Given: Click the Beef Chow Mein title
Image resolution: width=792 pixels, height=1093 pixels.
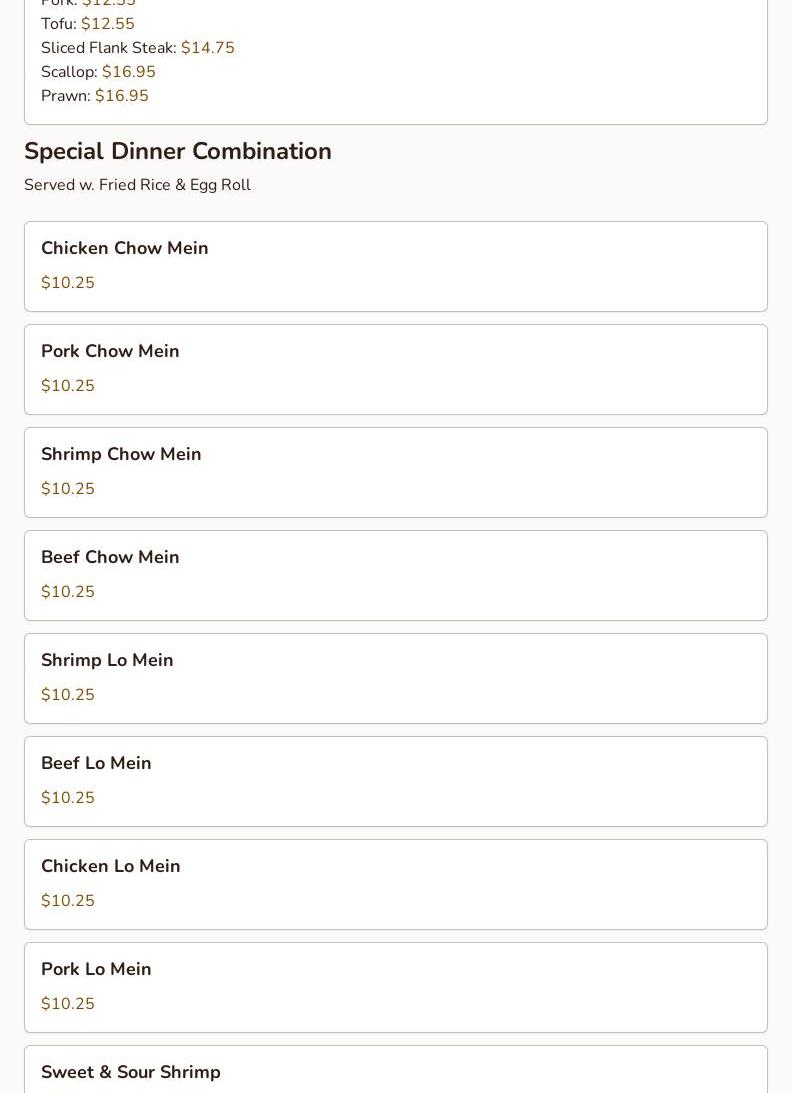Looking at the screenshot, I should (x=110, y=557).
